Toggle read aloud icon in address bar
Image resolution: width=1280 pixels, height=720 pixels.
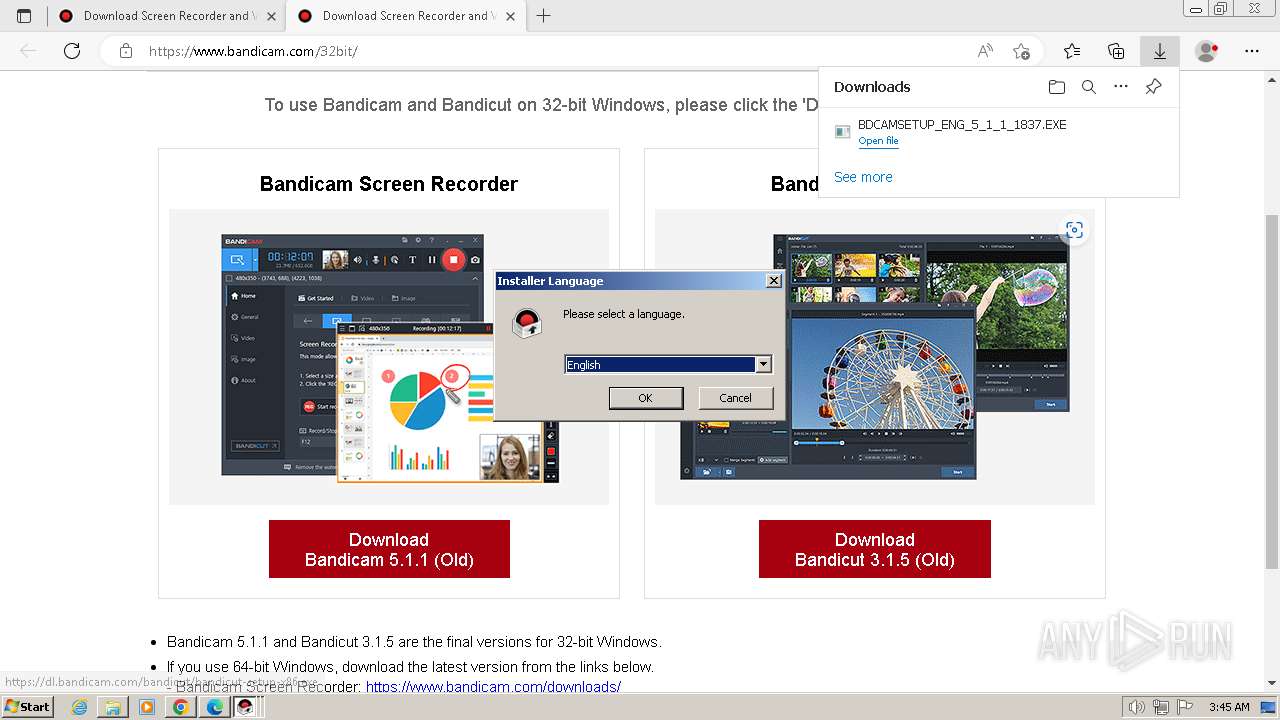coord(985,51)
